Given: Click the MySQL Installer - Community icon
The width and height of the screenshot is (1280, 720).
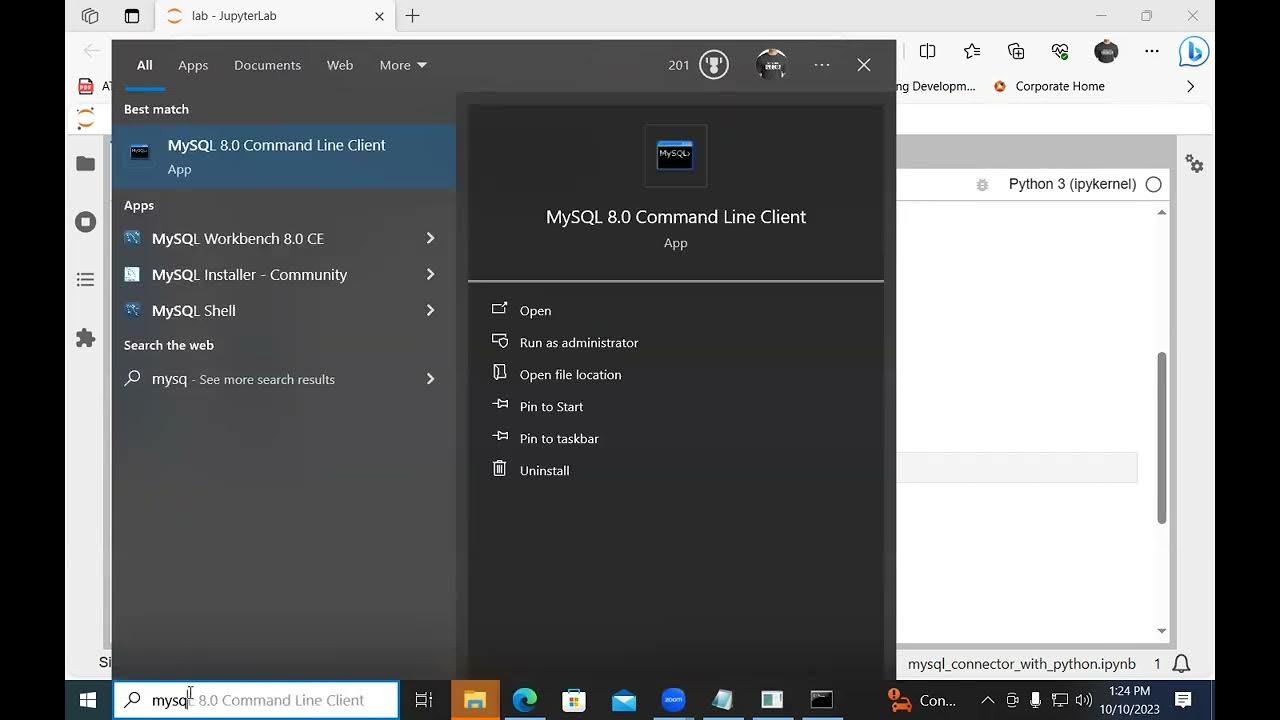Looking at the screenshot, I should click(x=132, y=274).
